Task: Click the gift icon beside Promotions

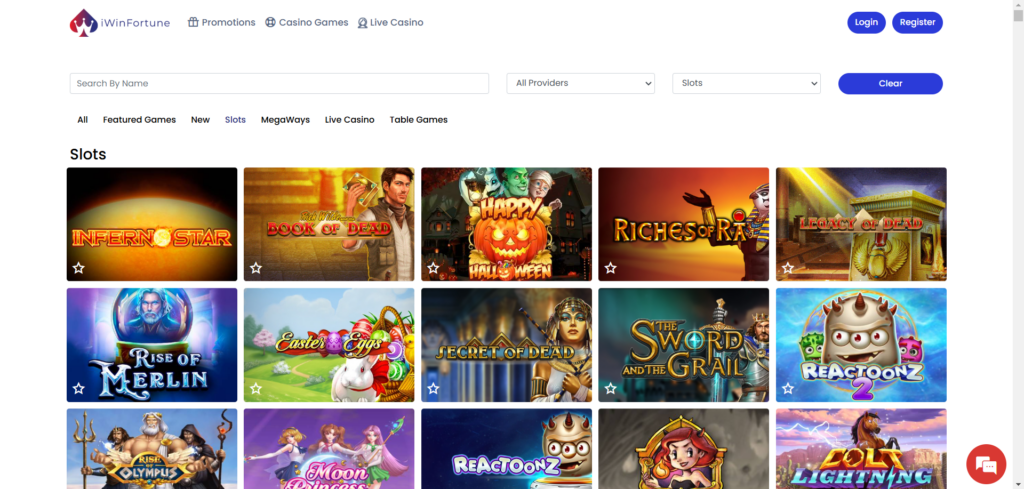Action: [x=193, y=22]
